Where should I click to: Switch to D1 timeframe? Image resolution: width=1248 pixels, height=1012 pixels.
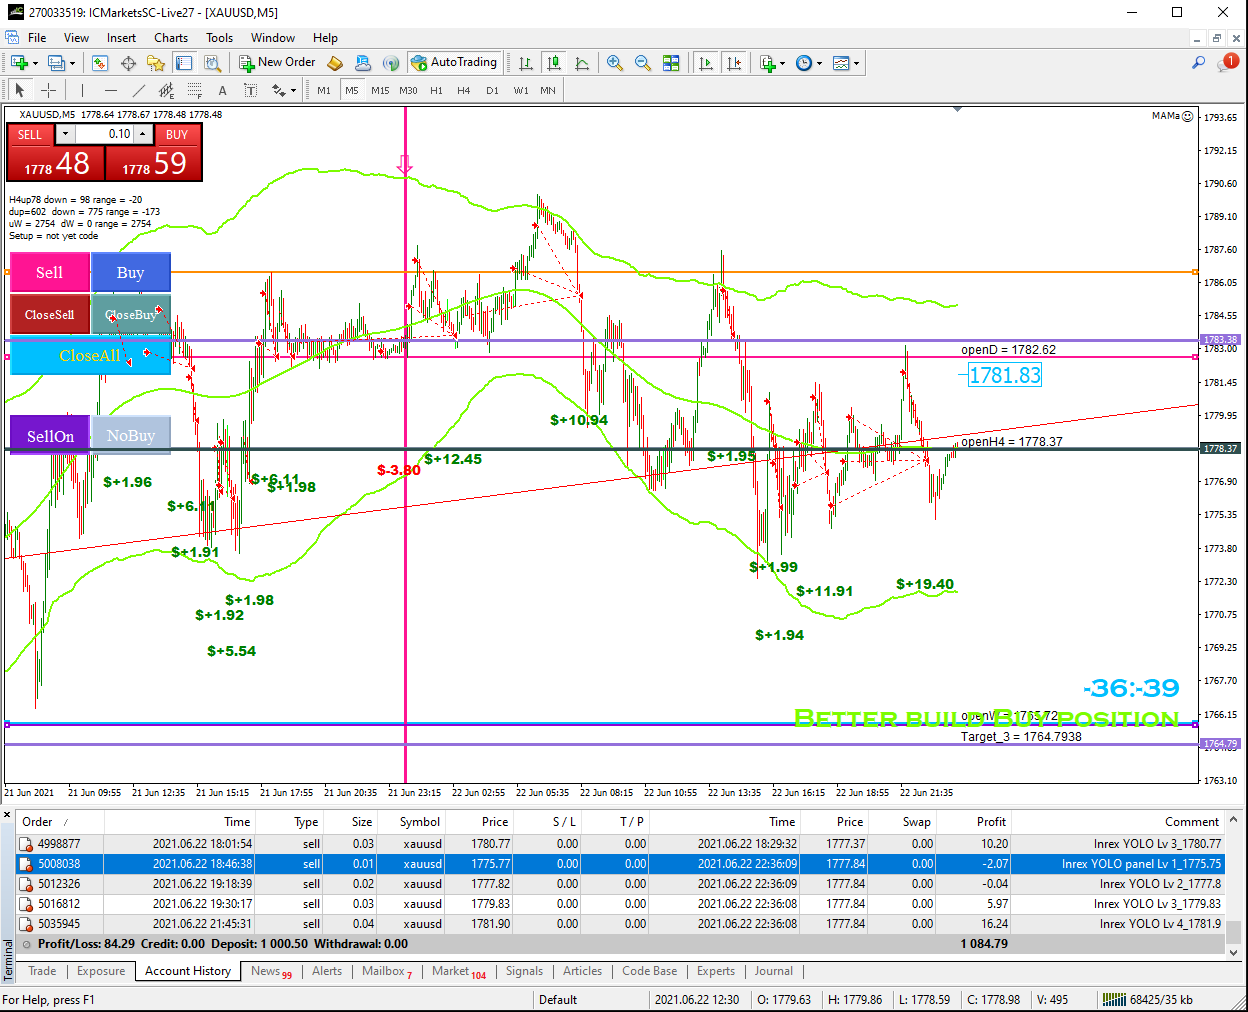pos(492,90)
